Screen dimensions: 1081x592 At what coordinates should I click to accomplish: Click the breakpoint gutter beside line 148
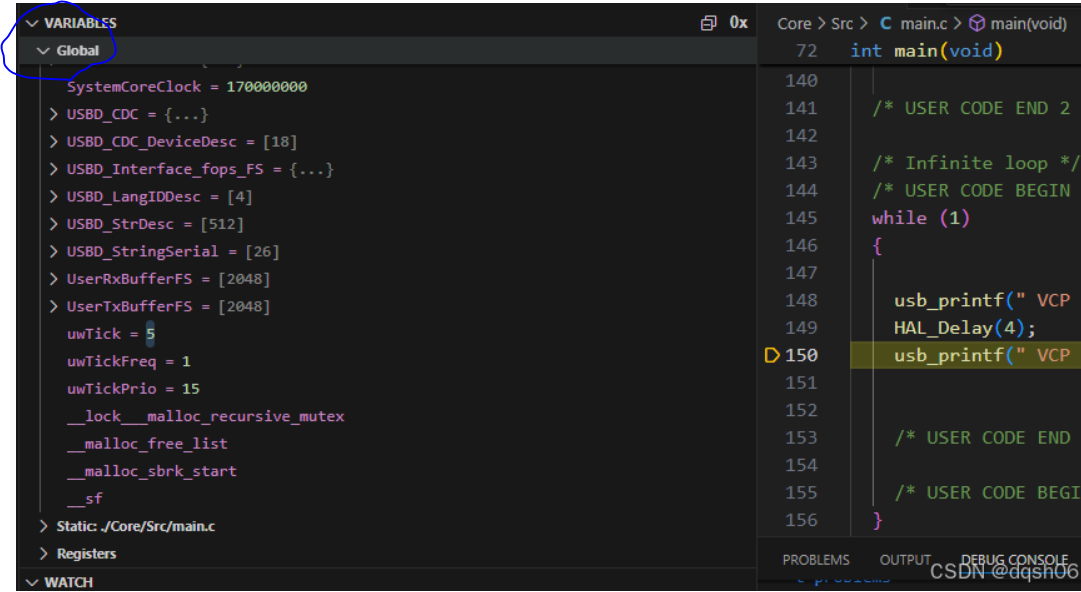771,300
